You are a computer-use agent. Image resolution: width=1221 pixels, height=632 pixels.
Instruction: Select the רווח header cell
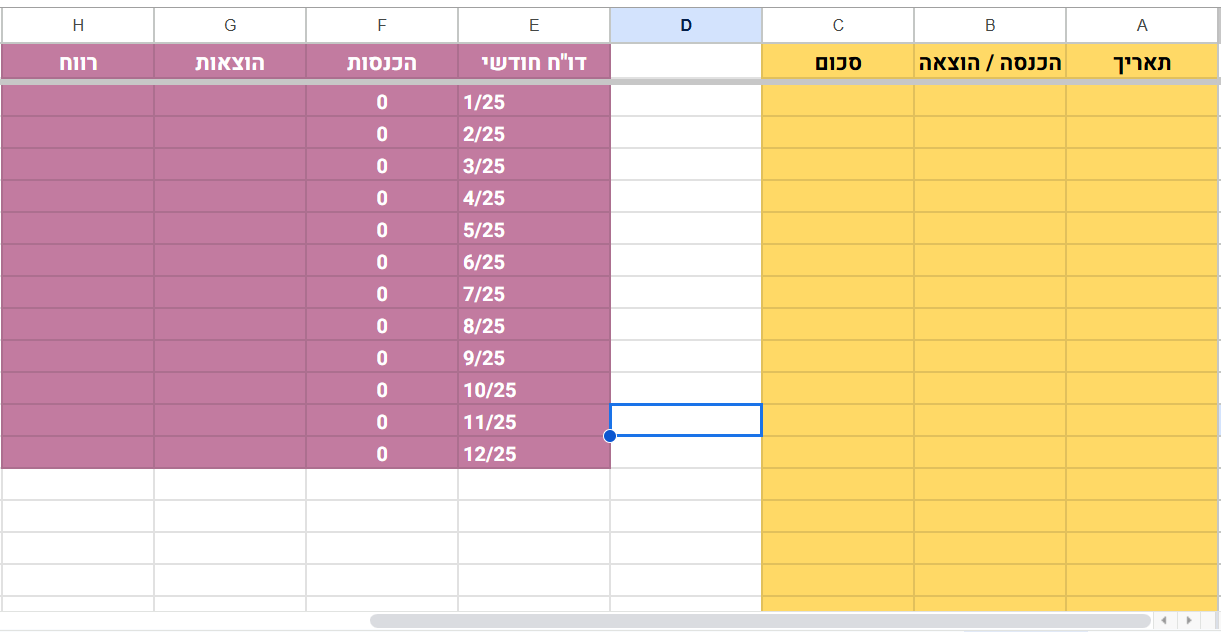pyautogui.click(x=78, y=63)
